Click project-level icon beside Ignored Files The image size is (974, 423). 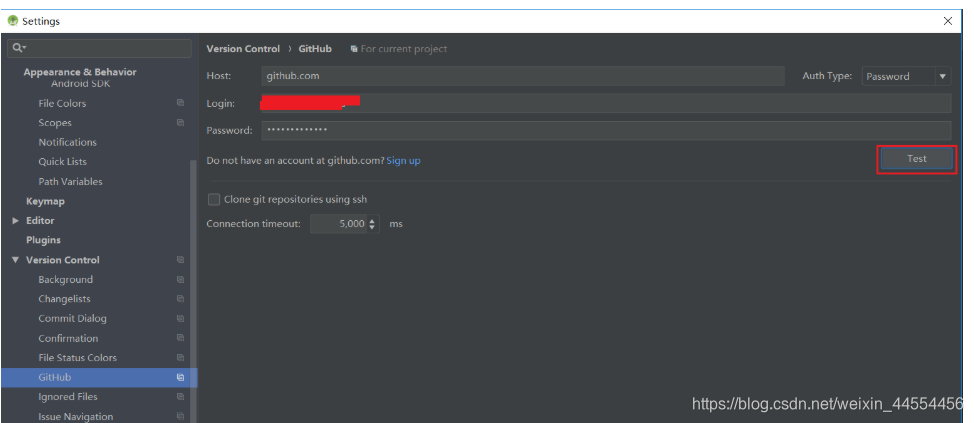coord(180,397)
